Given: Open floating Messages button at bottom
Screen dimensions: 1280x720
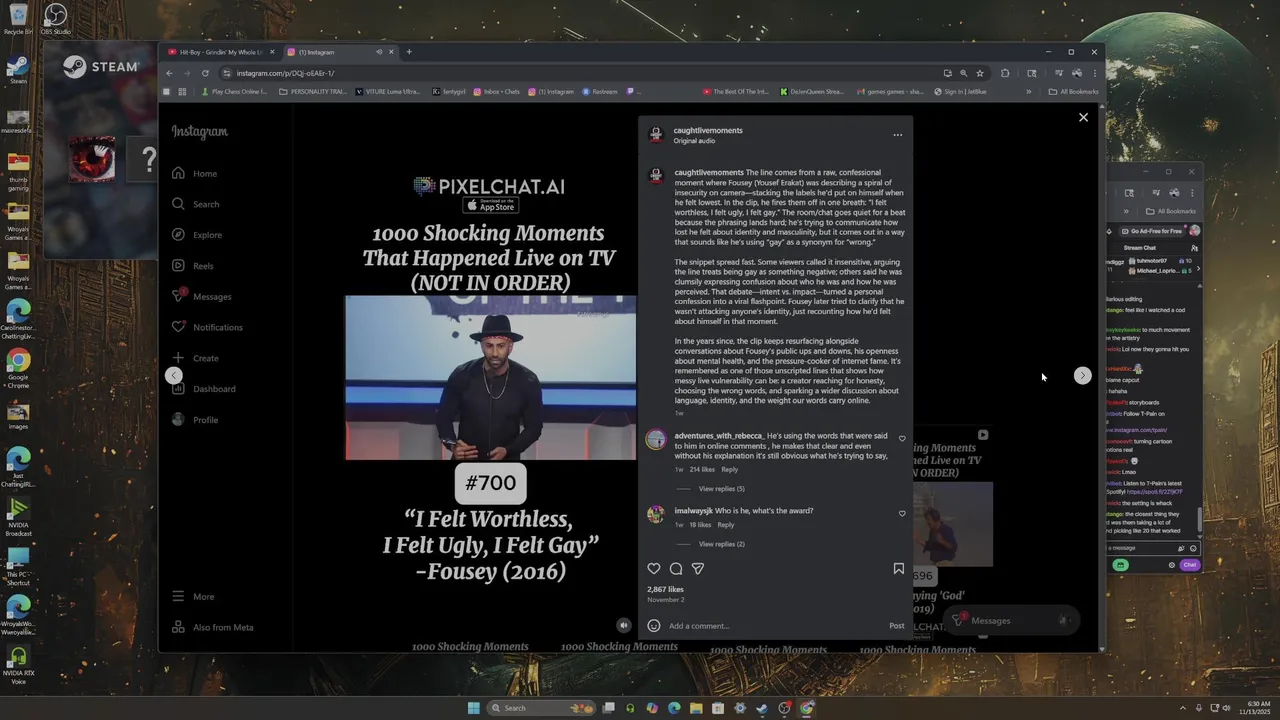Looking at the screenshot, I should (x=1012, y=620).
